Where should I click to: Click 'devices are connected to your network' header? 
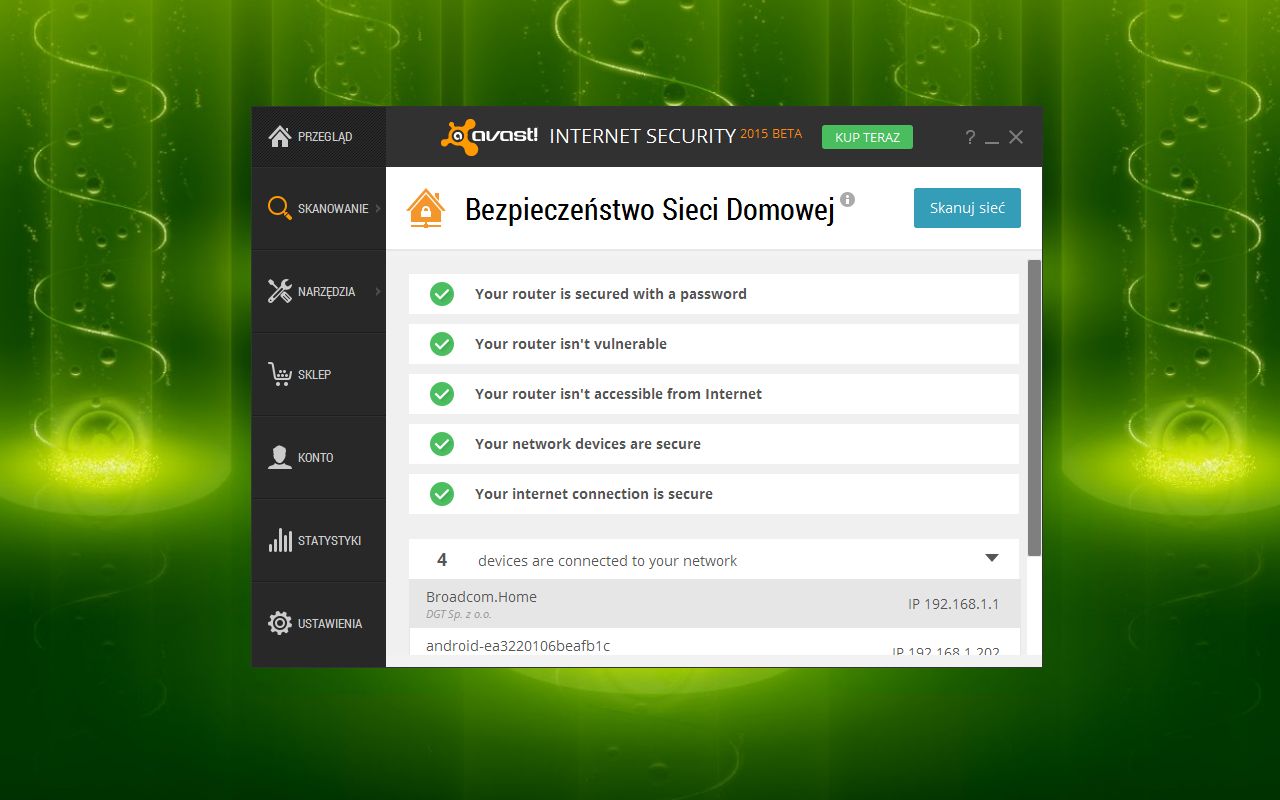point(607,561)
